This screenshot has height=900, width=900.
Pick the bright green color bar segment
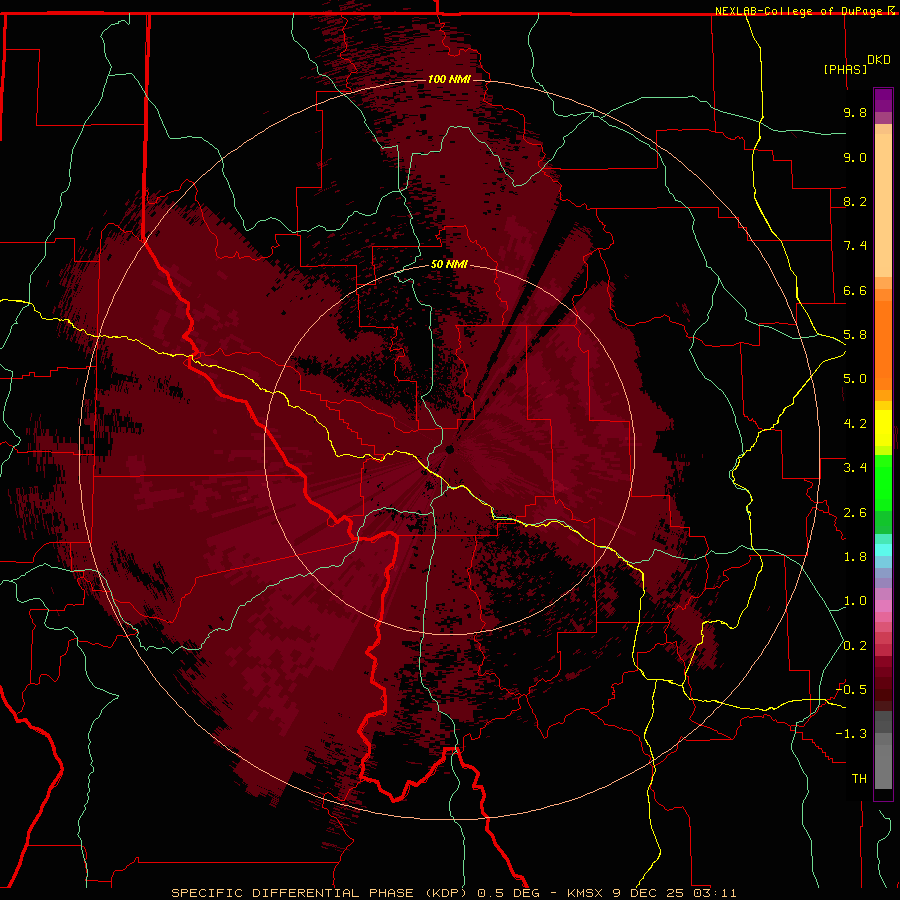[x=883, y=482]
